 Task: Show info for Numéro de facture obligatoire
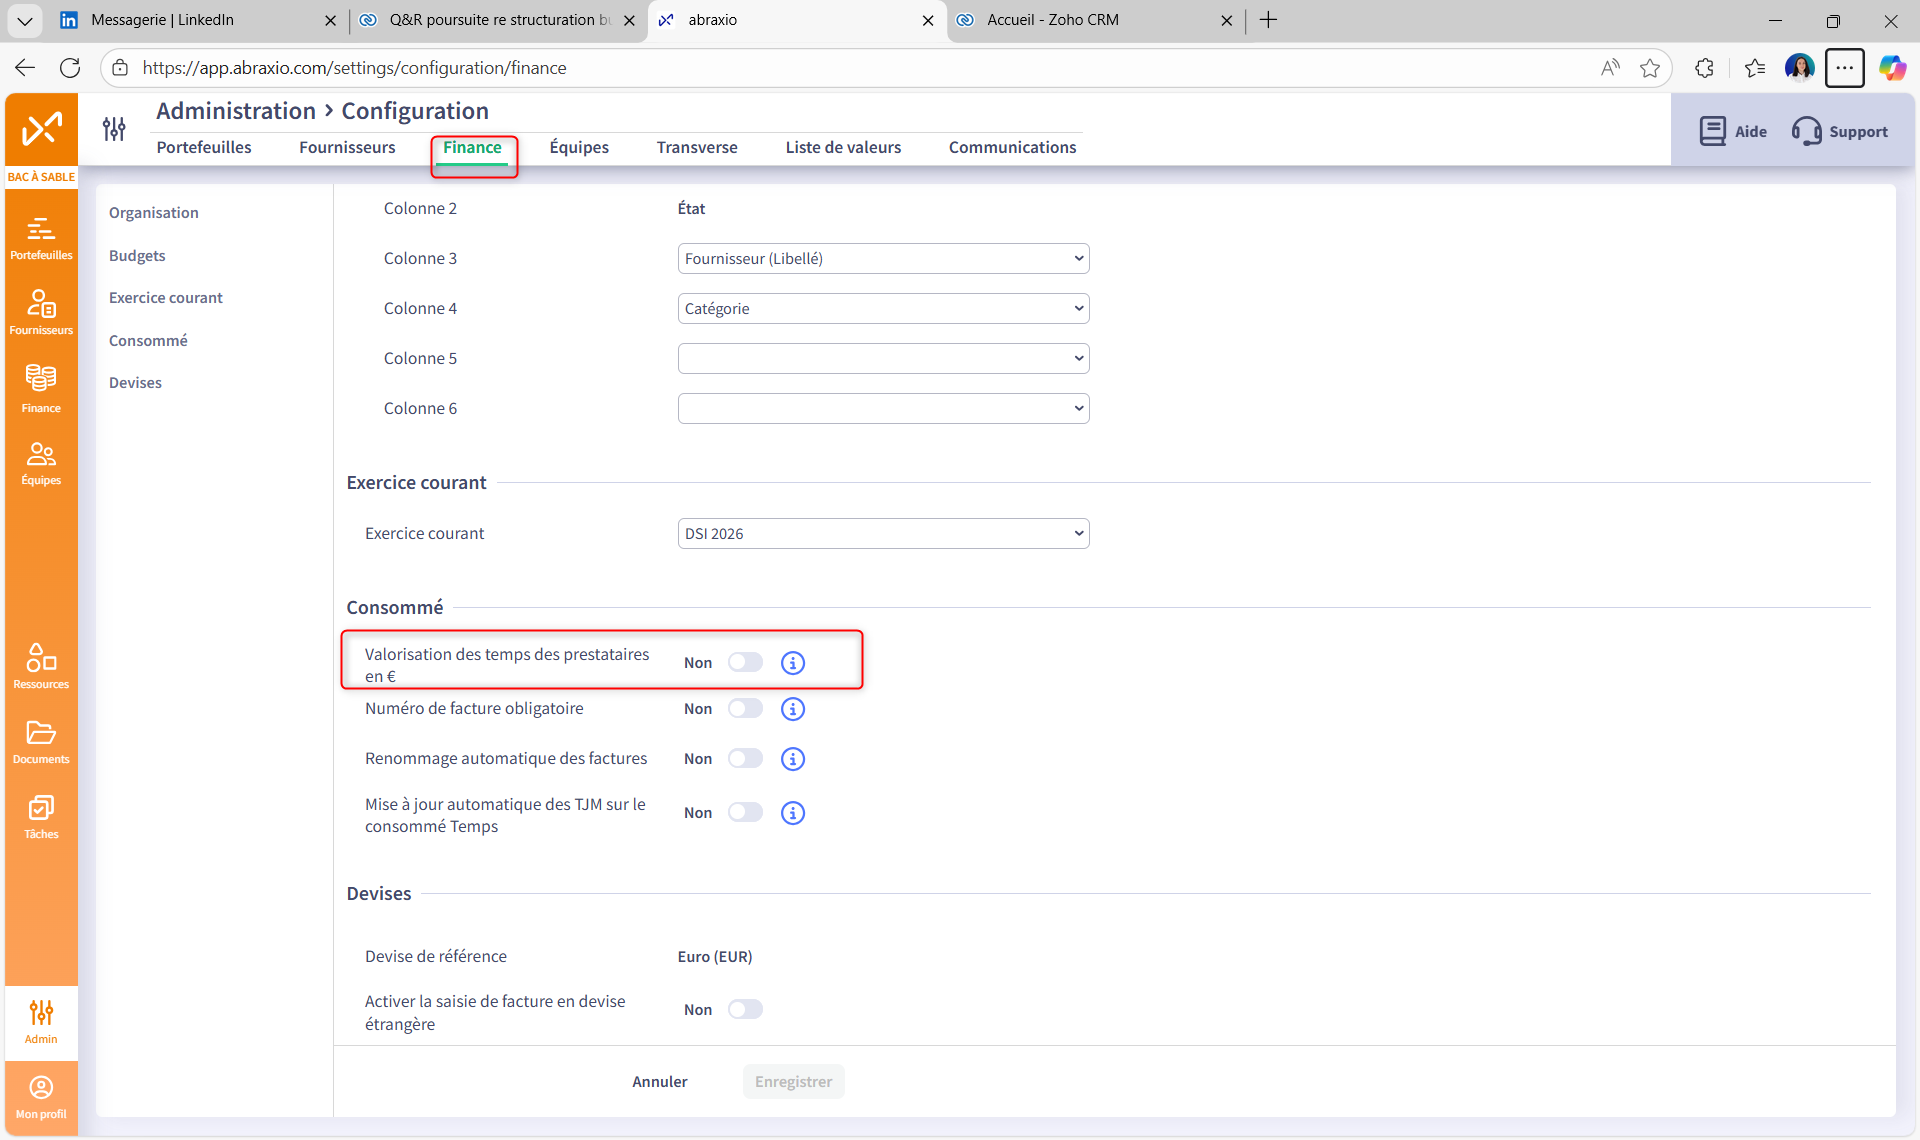click(x=792, y=709)
